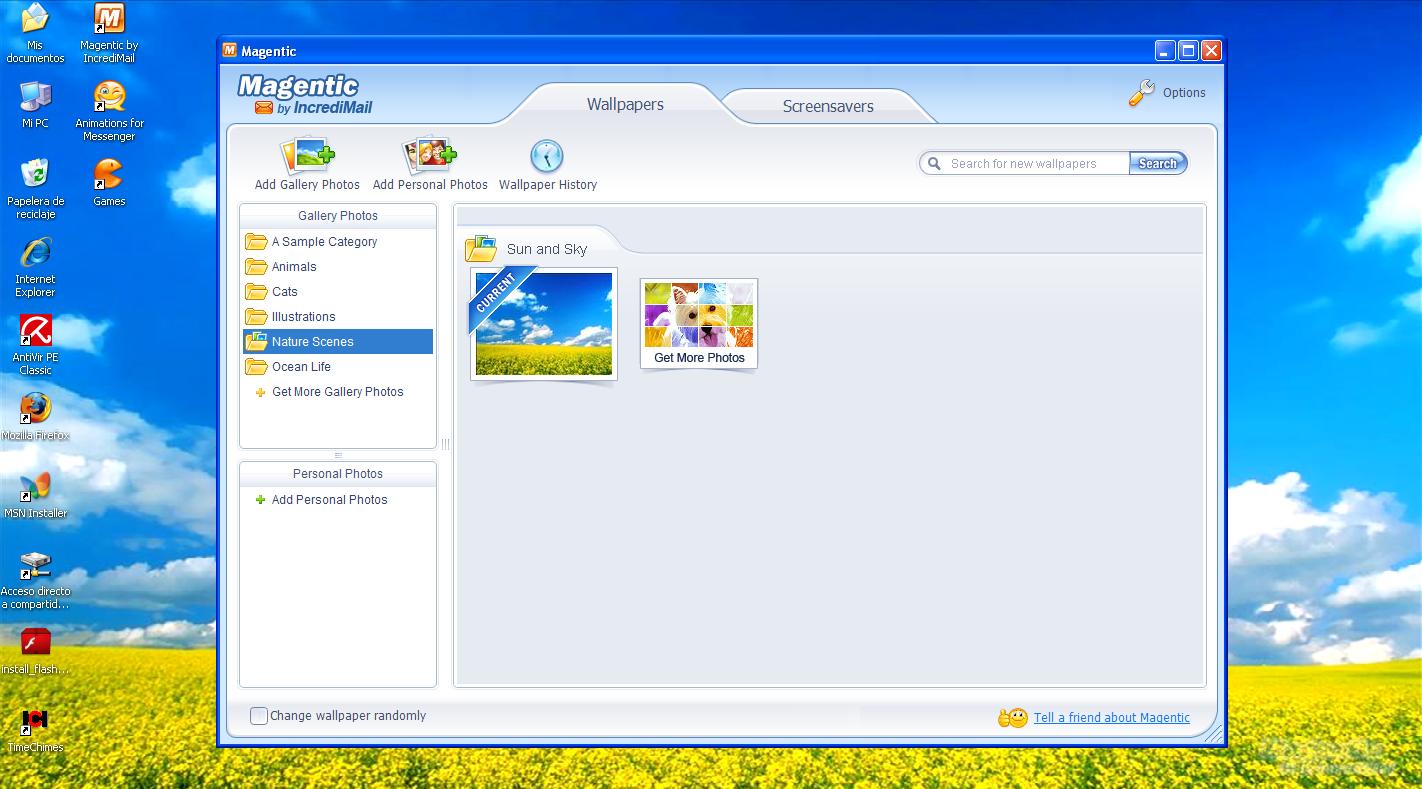Click Get More Gallery Photos link
Screen dimensions: 1422x789
(337, 392)
